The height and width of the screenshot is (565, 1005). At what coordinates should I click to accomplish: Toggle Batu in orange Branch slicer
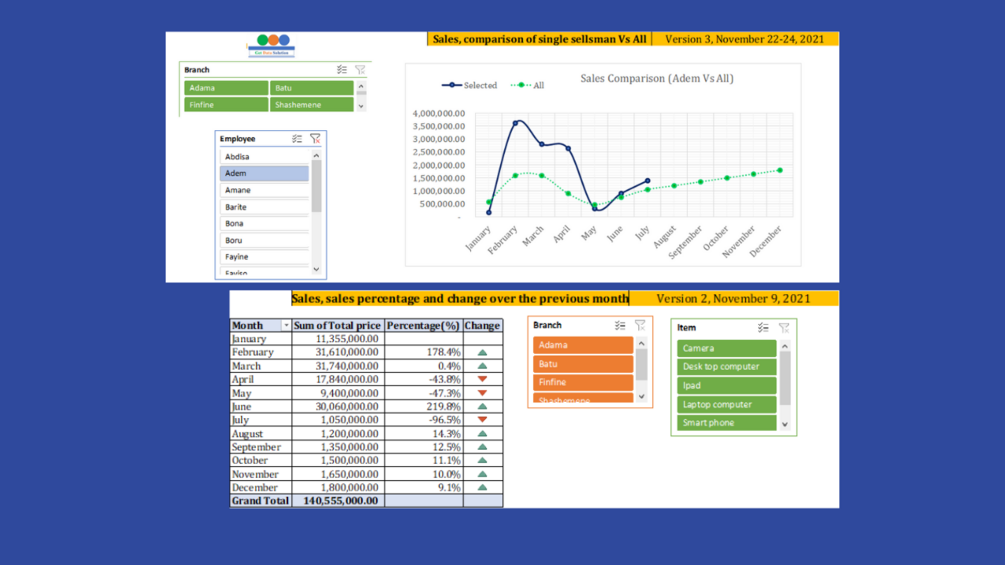(x=583, y=363)
